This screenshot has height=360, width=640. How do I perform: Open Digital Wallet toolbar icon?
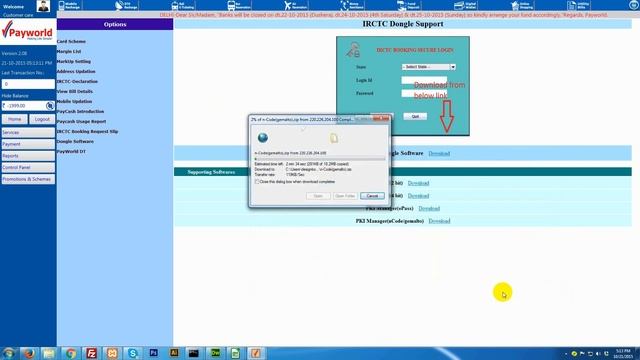[465, 6]
